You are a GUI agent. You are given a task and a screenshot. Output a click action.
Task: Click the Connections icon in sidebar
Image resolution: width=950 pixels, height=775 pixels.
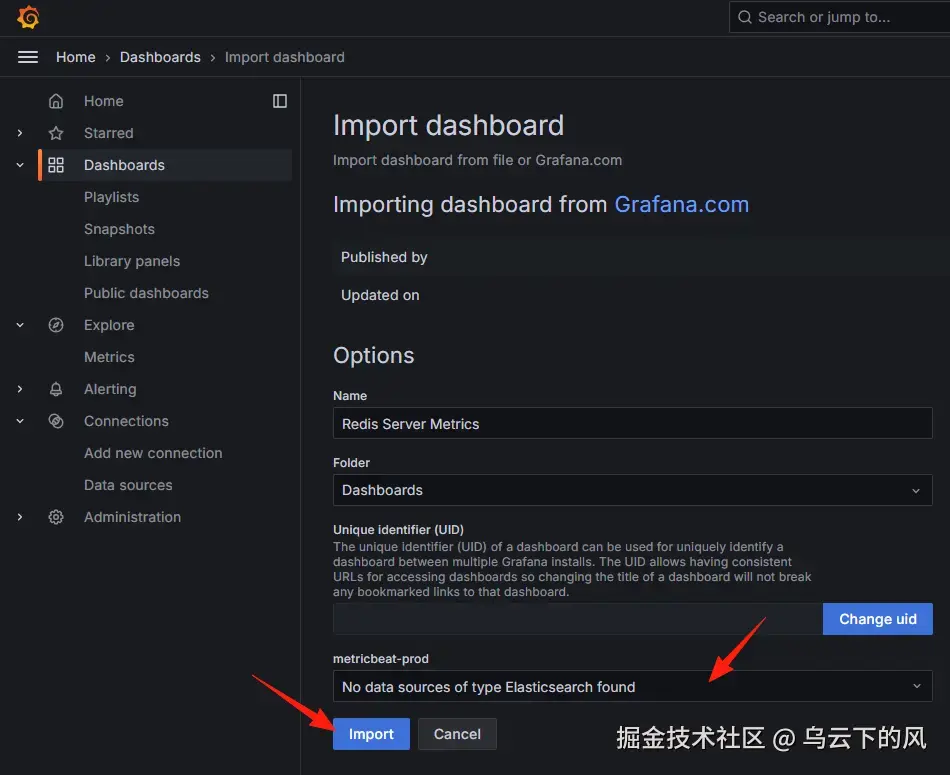tap(56, 421)
